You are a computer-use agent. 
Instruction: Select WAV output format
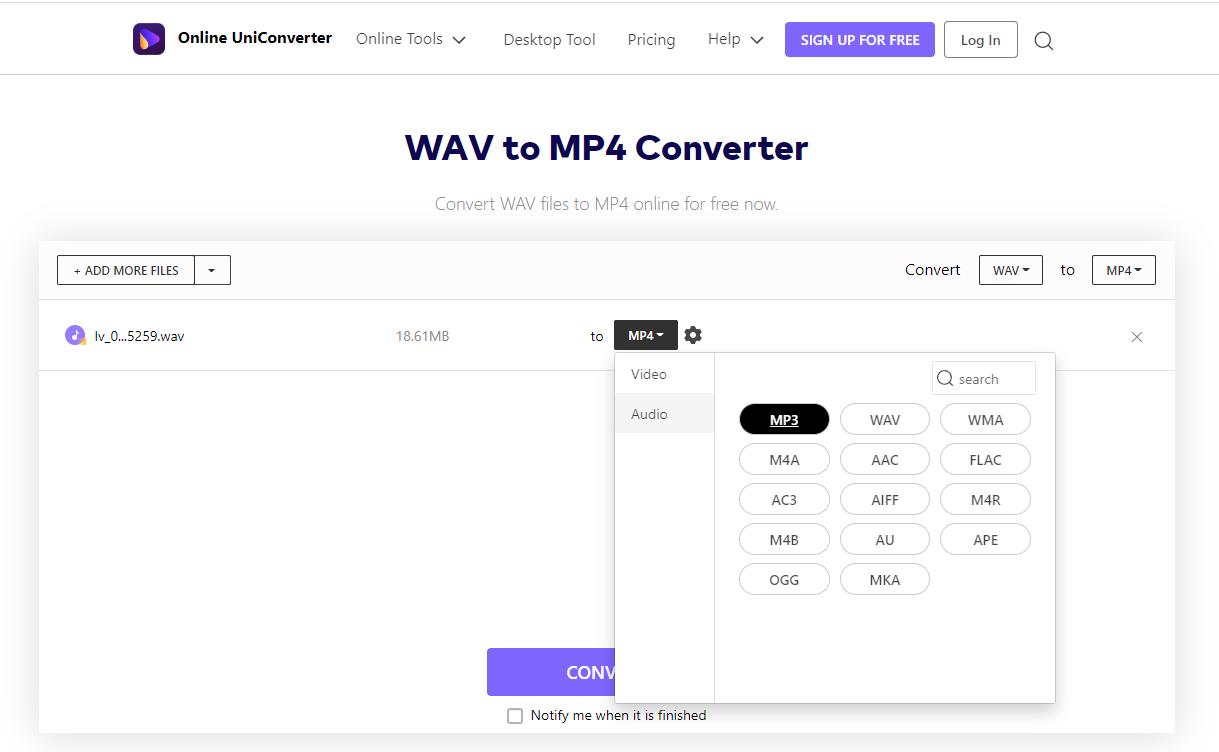tap(885, 420)
